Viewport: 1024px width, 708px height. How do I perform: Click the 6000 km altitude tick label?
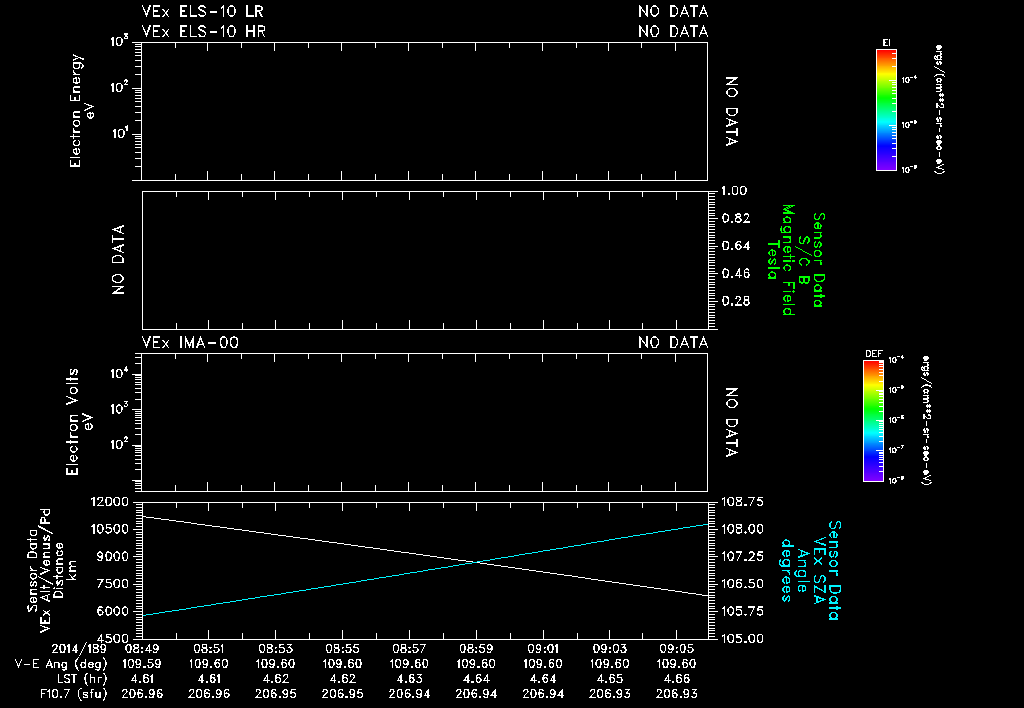click(x=112, y=611)
